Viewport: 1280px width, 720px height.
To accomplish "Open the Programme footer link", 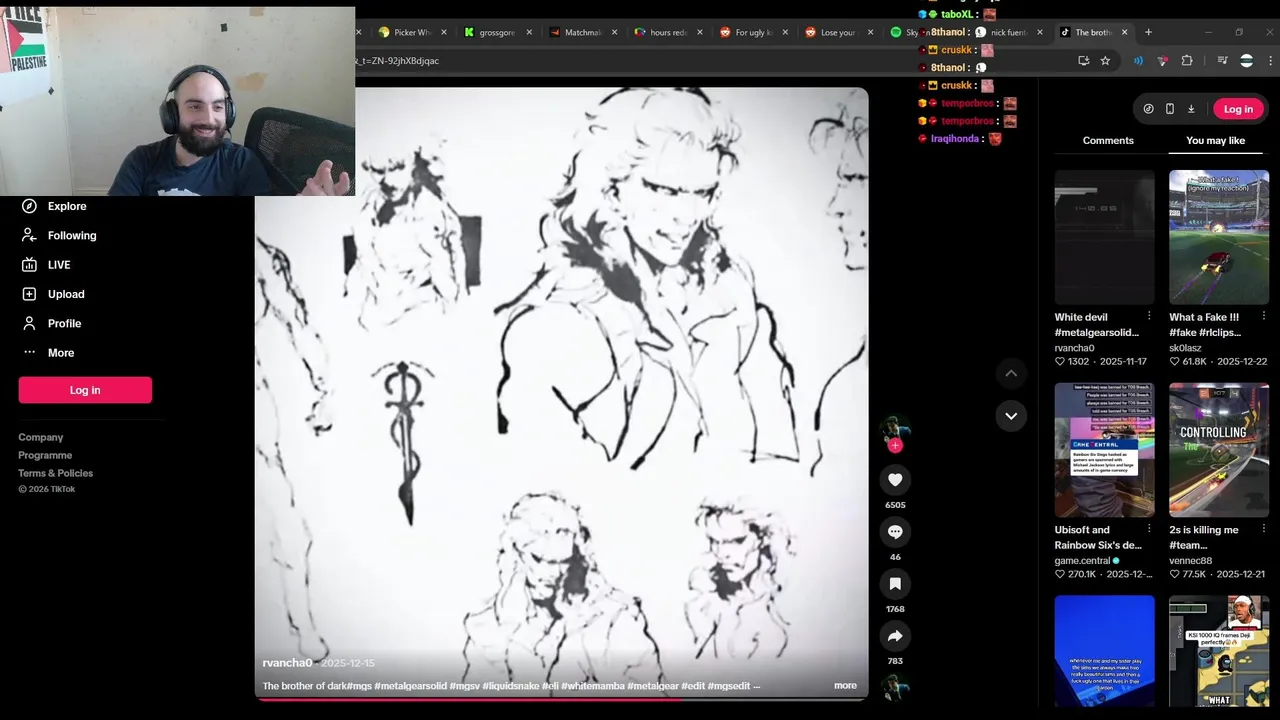I will (x=45, y=455).
